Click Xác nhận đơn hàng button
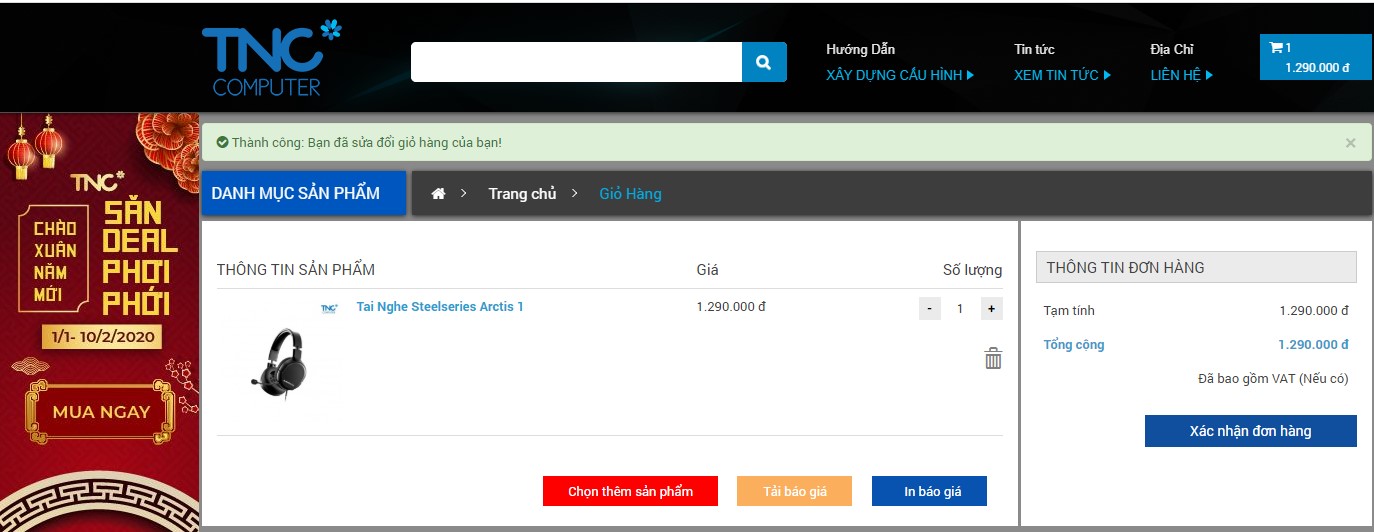Viewport: 1374px width, 532px height. (1250, 431)
